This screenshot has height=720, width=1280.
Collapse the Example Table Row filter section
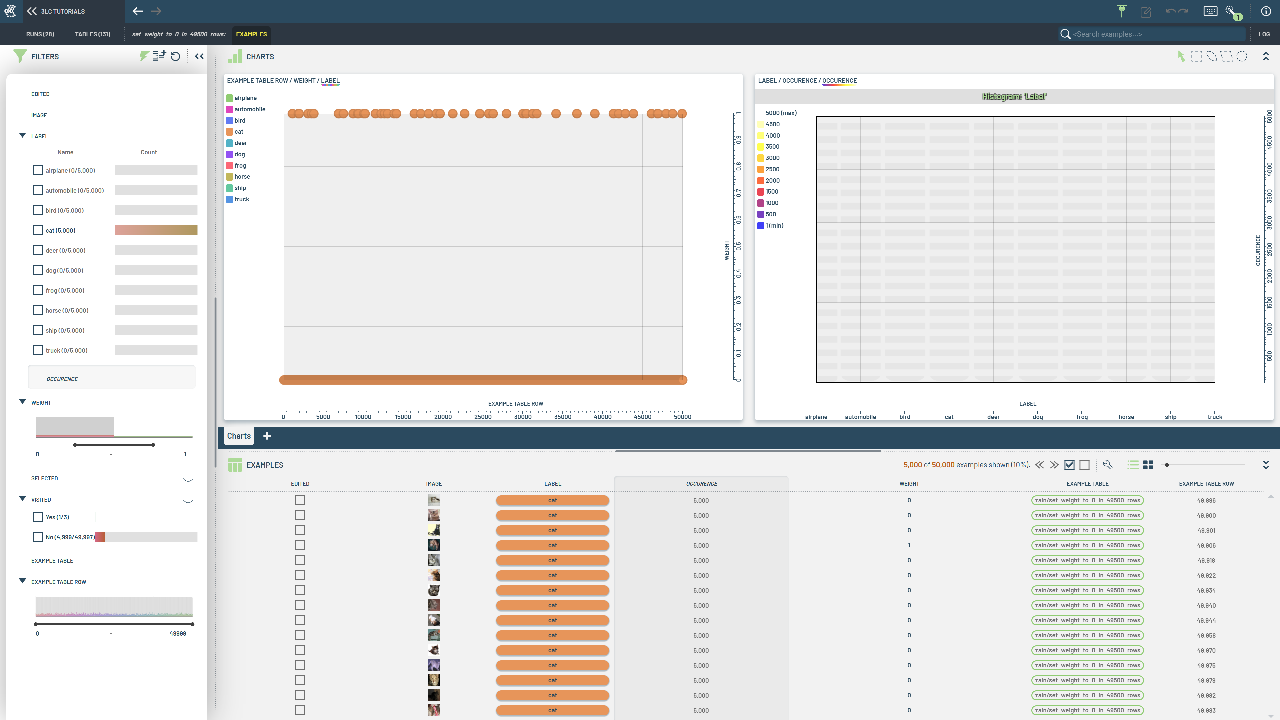point(23,581)
